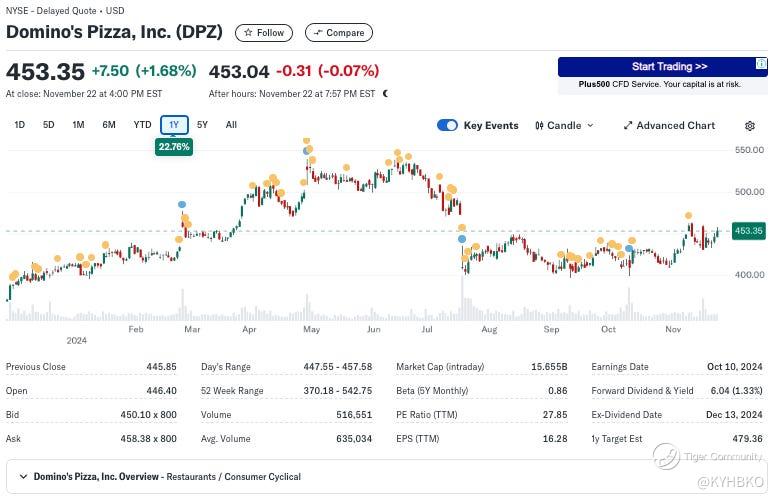Viewport: 778px width, 500px height.
Task: Click the blue event marker in October
Action: pyautogui.click(x=629, y=249)
